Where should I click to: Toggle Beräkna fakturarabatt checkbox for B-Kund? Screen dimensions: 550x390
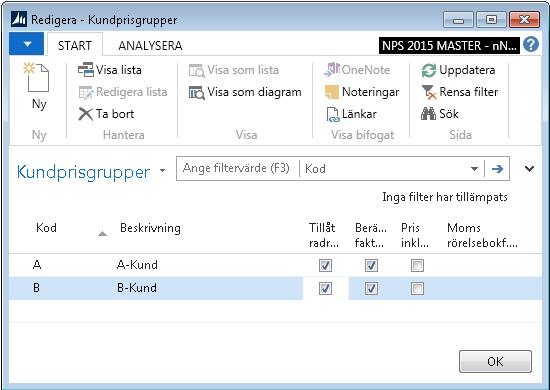pyautogui.click(x=371, y=288)
